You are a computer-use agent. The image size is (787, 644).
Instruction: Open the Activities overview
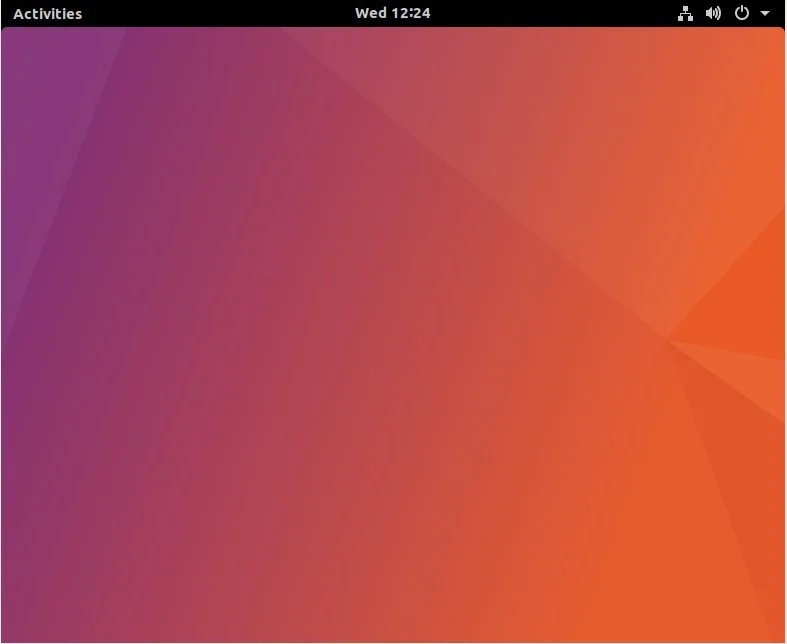click(48, 14)
